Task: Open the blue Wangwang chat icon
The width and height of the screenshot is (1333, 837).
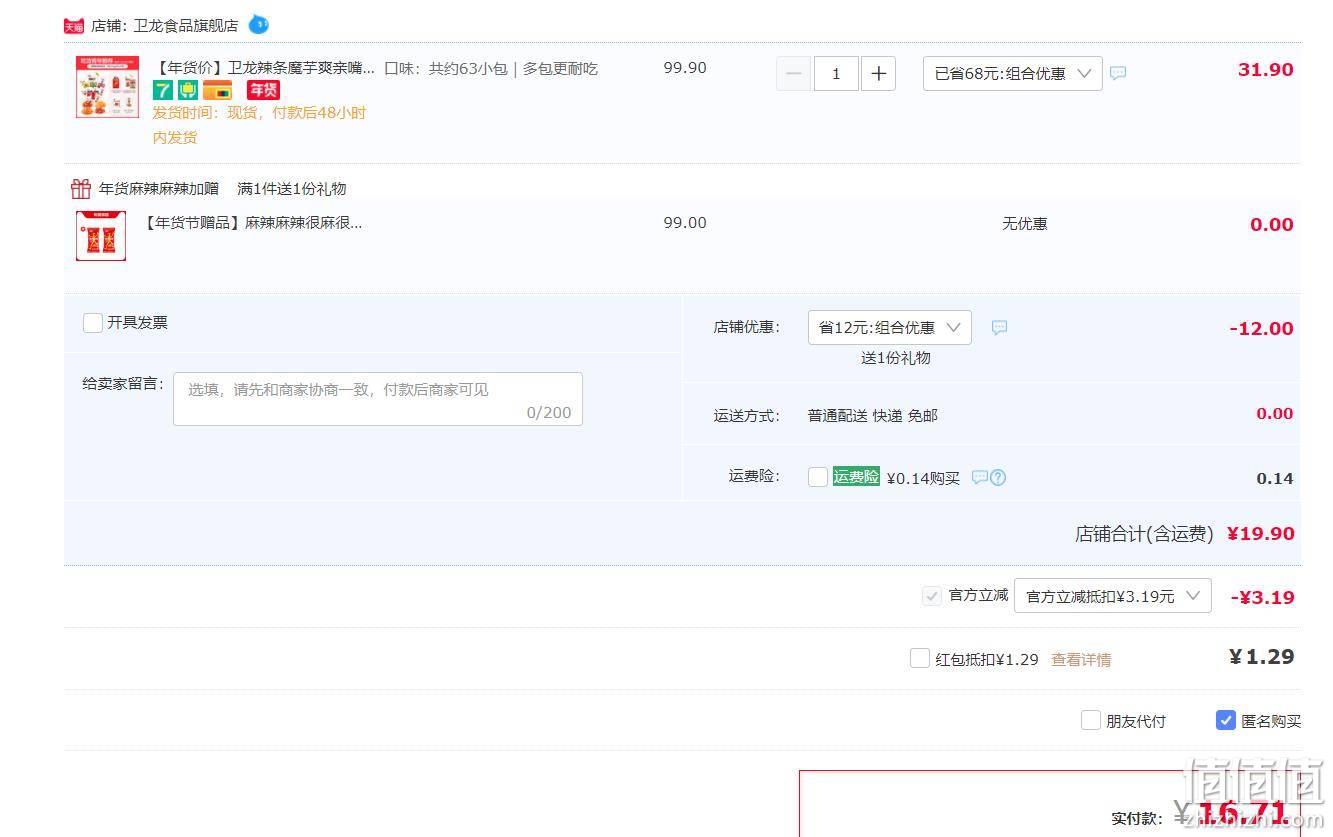Action: 258,24
